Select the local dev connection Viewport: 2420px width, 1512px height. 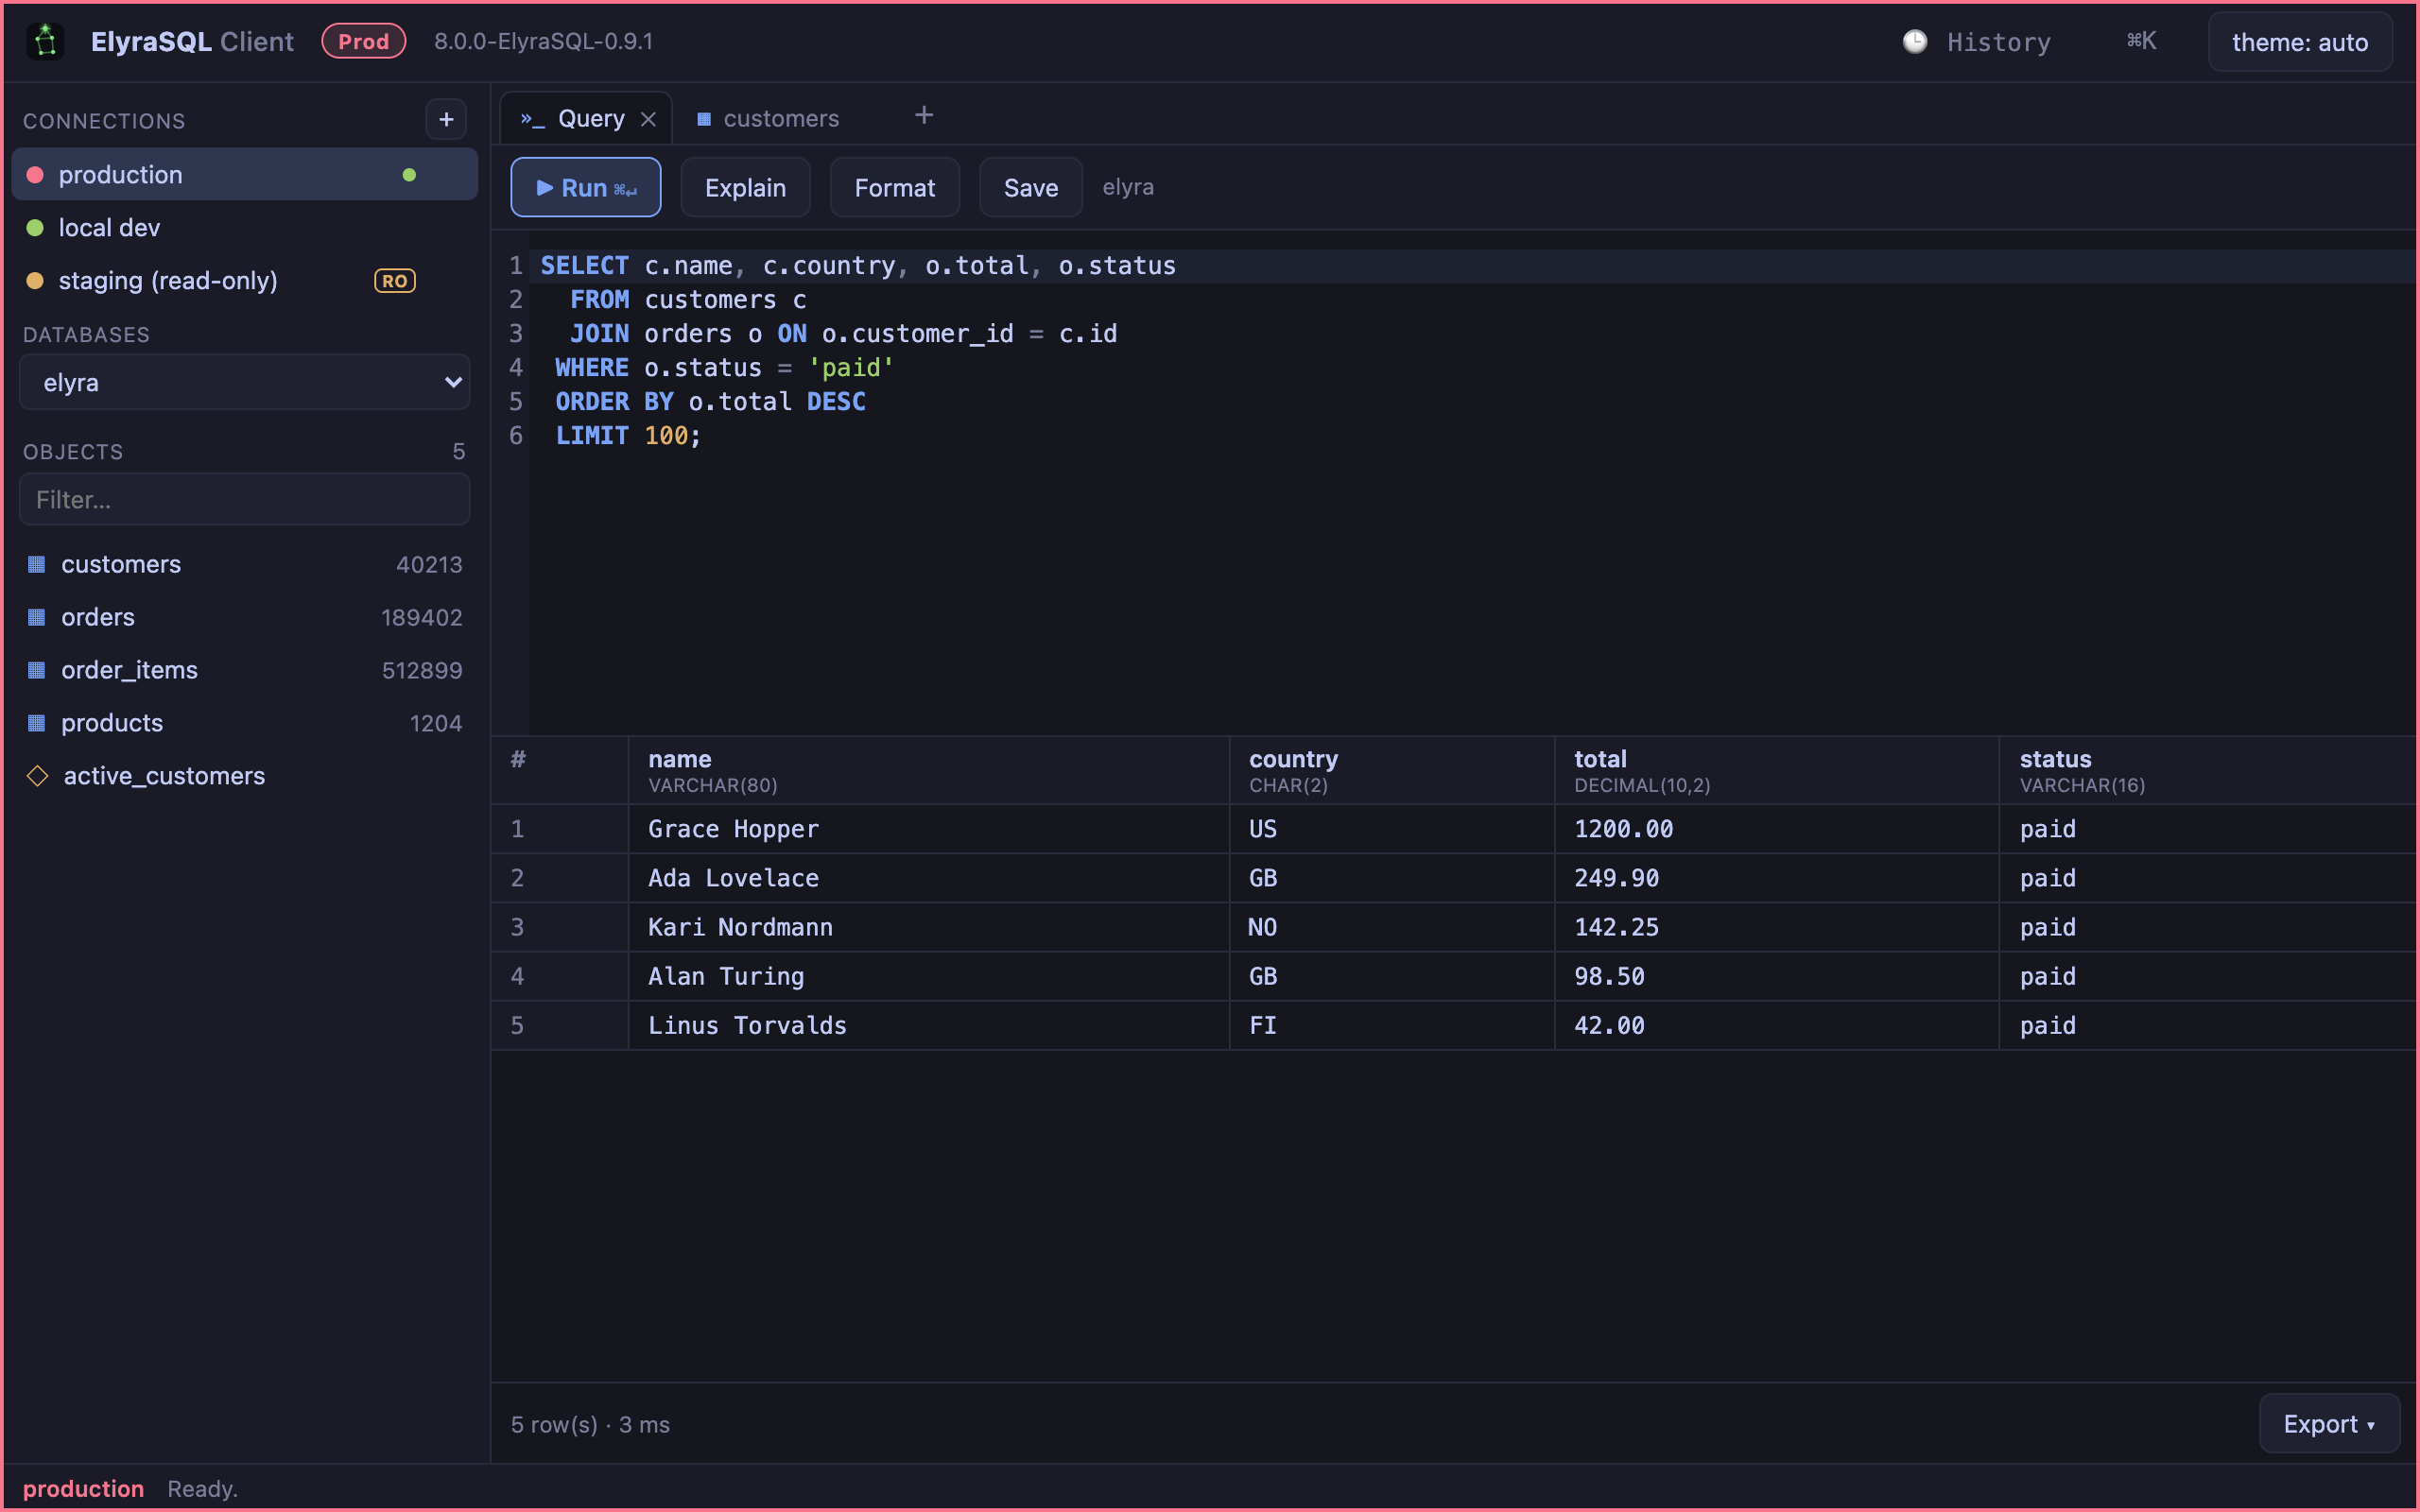(x=245, y=228)
